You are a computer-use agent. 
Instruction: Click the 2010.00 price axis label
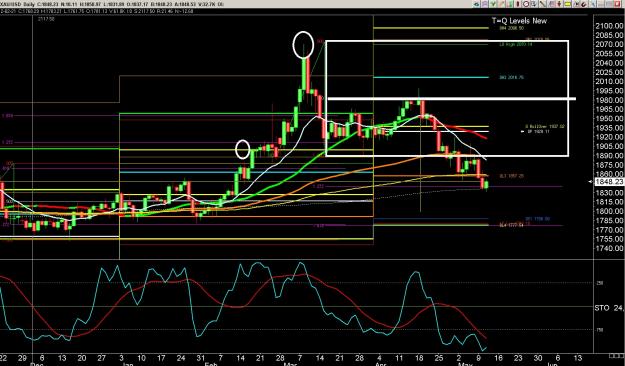pos(609,81)
